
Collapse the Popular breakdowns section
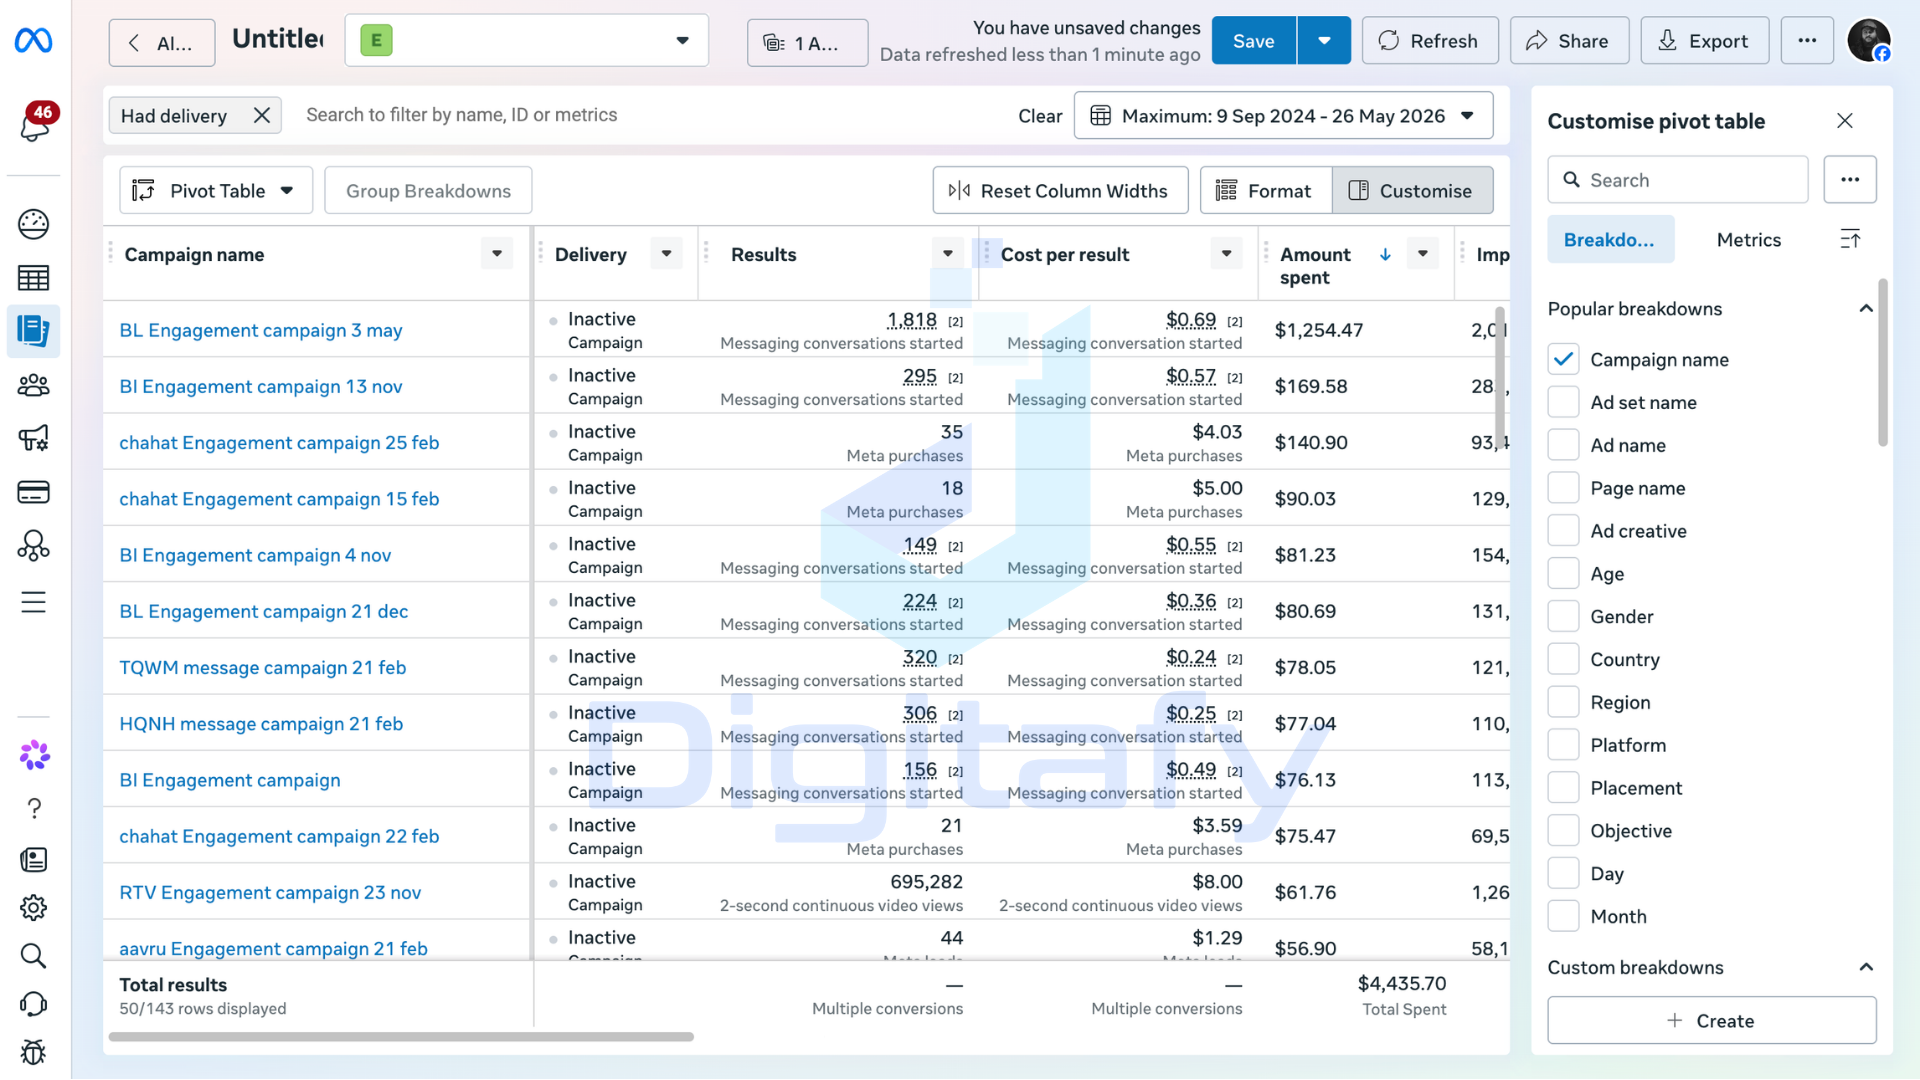tap(1866, 309)
